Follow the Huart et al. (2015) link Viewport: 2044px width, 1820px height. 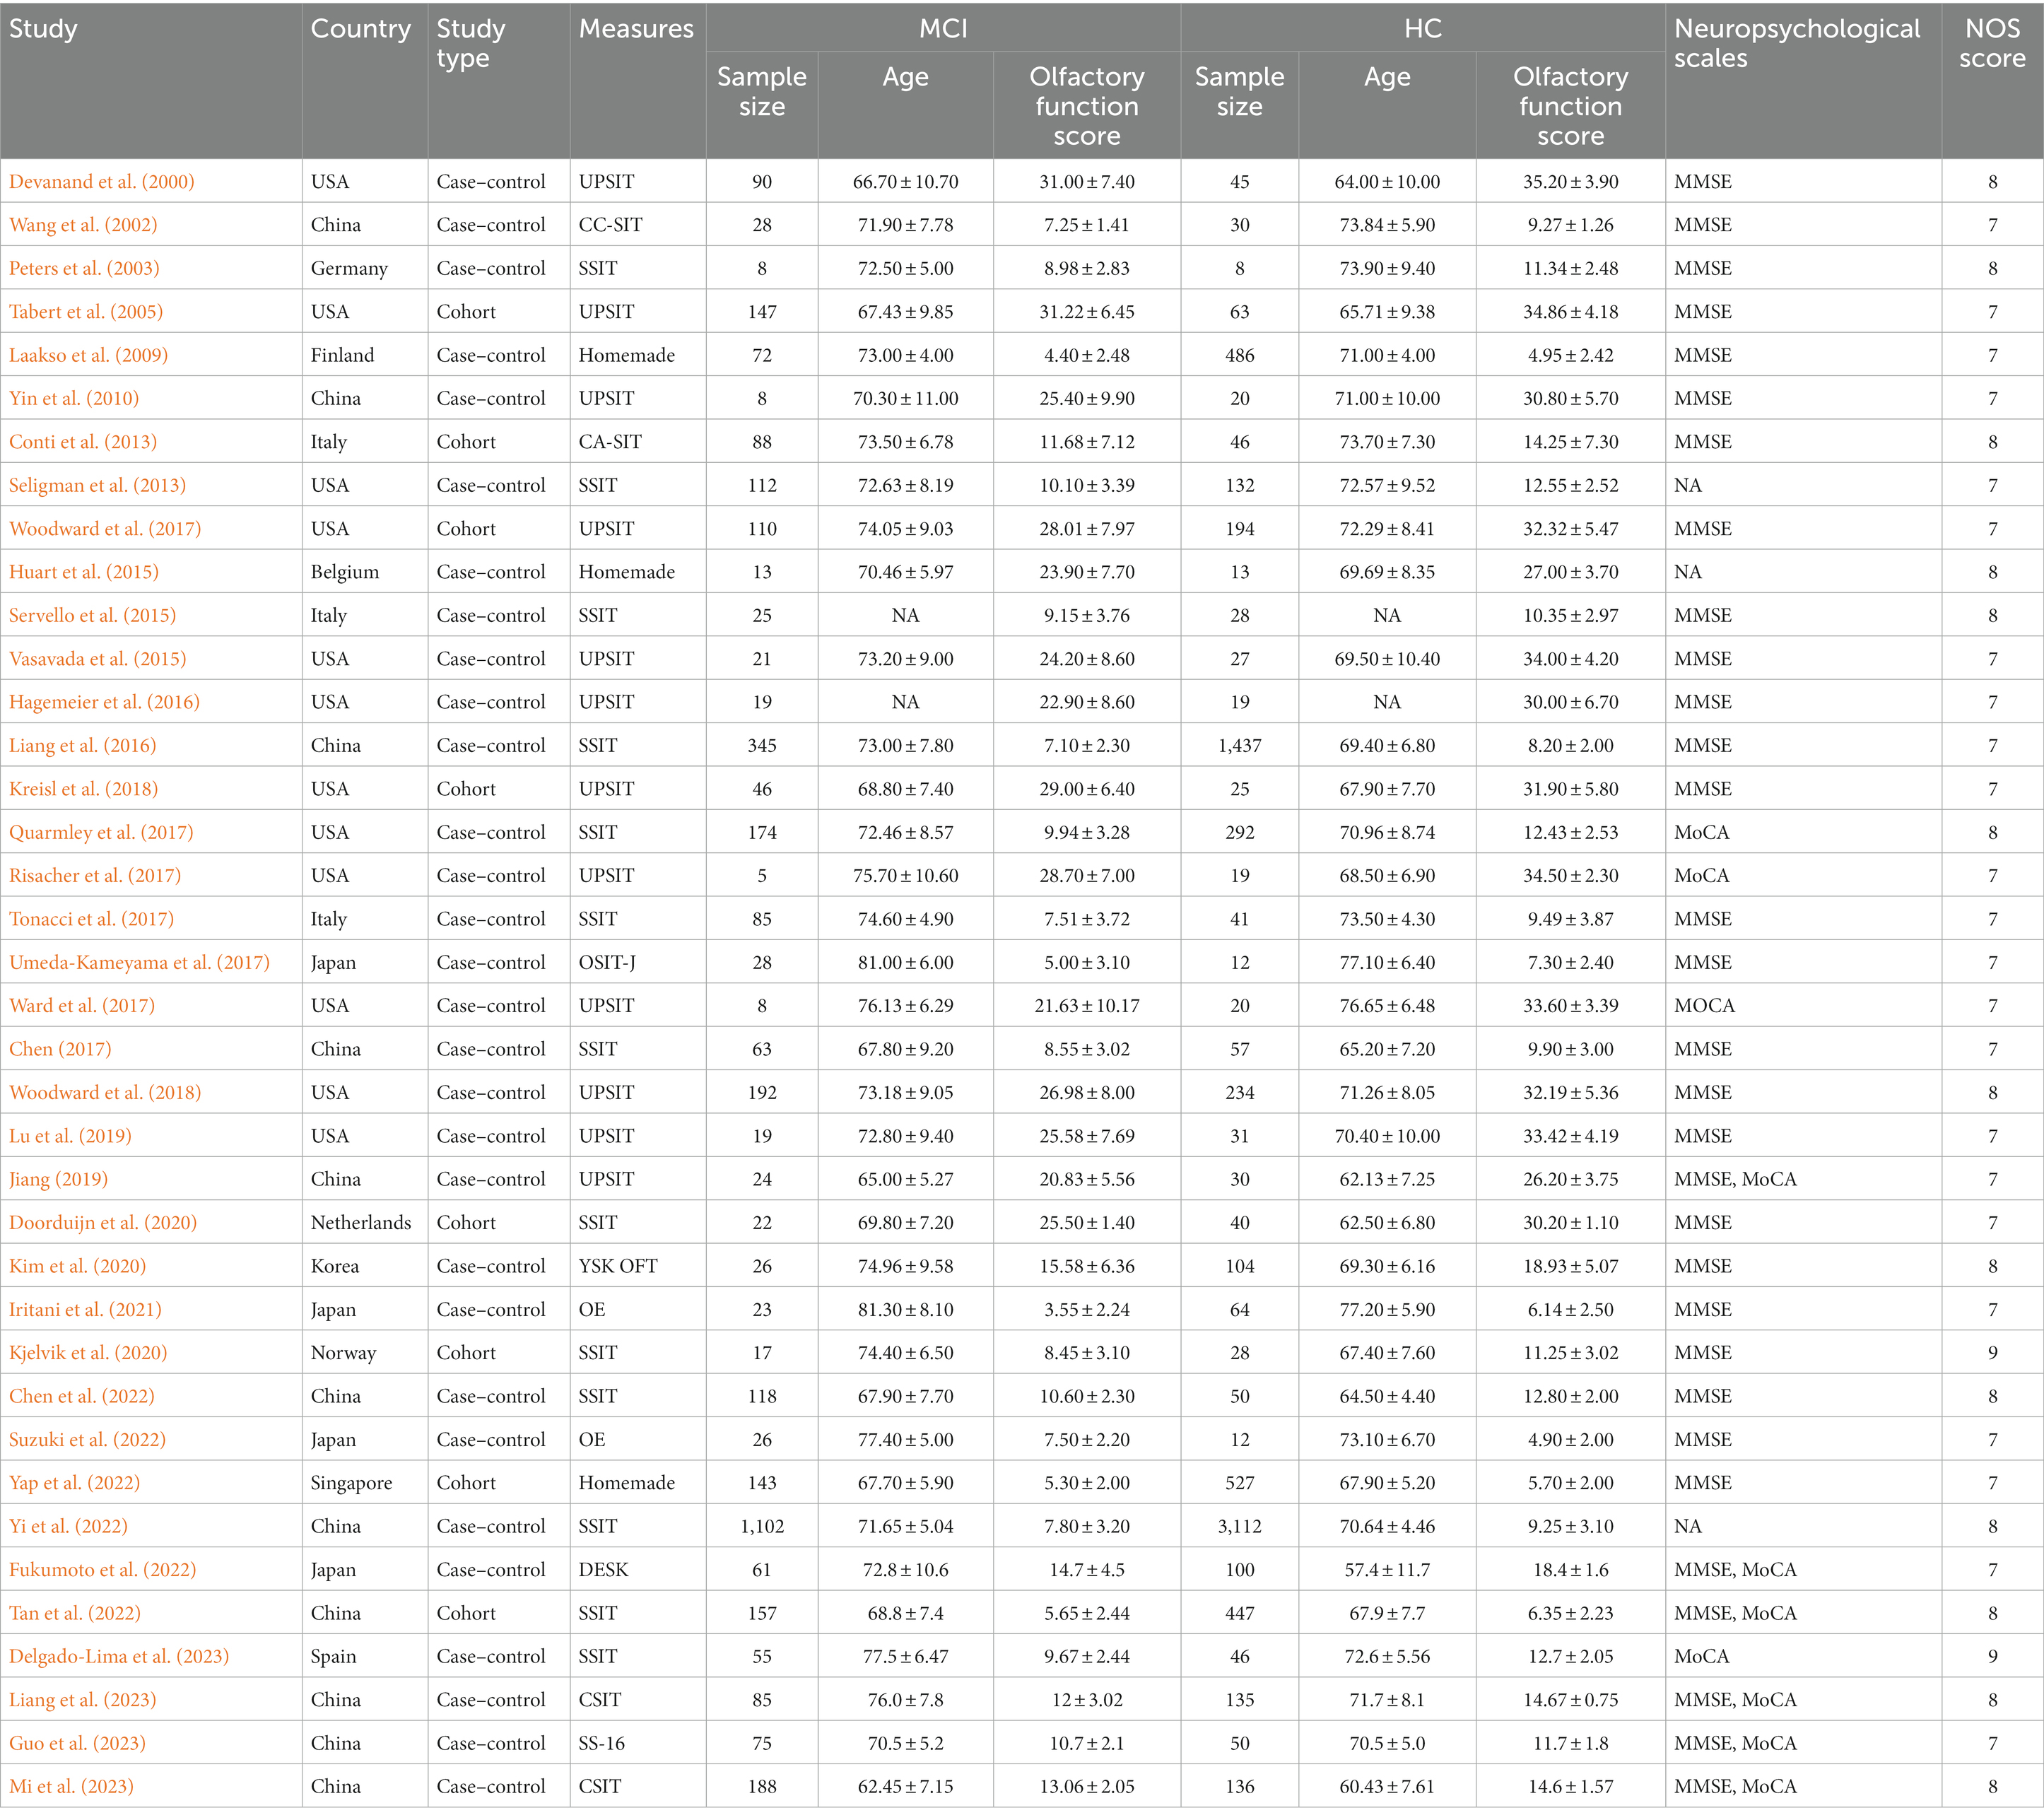84,572
